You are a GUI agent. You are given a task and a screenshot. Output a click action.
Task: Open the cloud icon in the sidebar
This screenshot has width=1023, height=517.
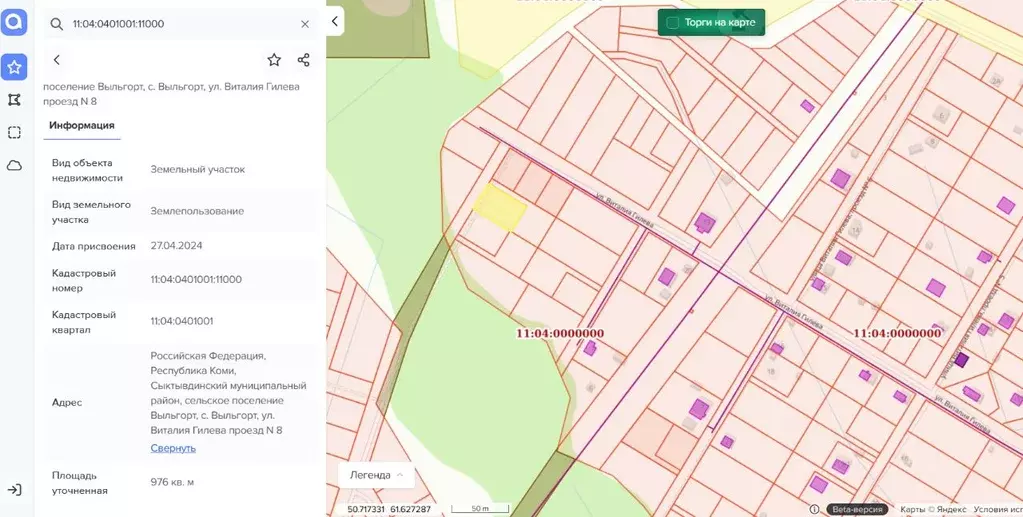point(14,165)
